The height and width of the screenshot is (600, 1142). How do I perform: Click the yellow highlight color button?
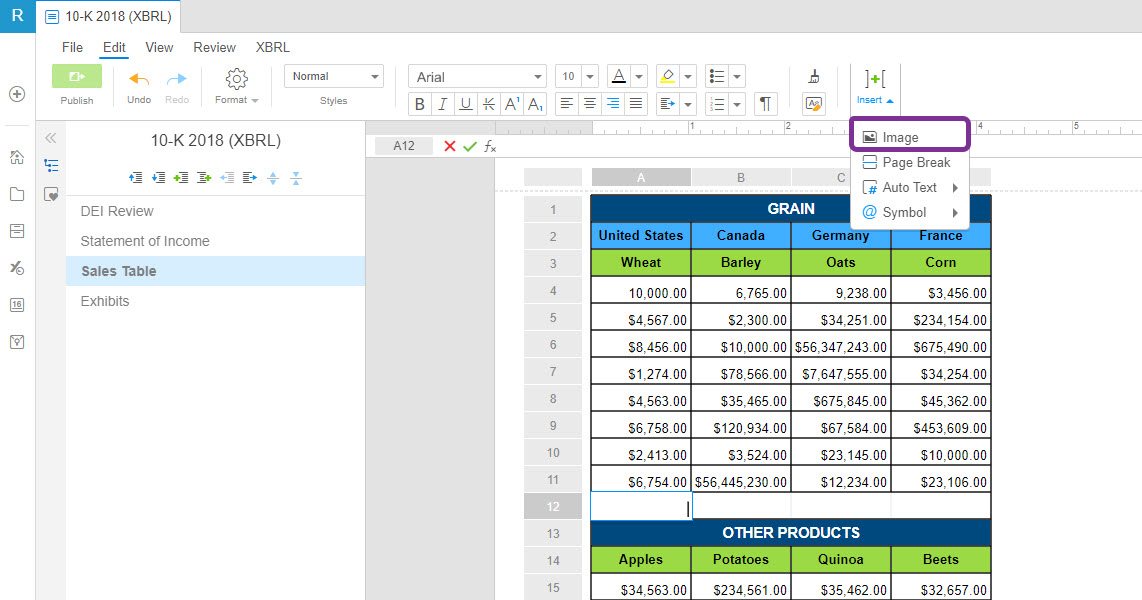coord(667,77)
